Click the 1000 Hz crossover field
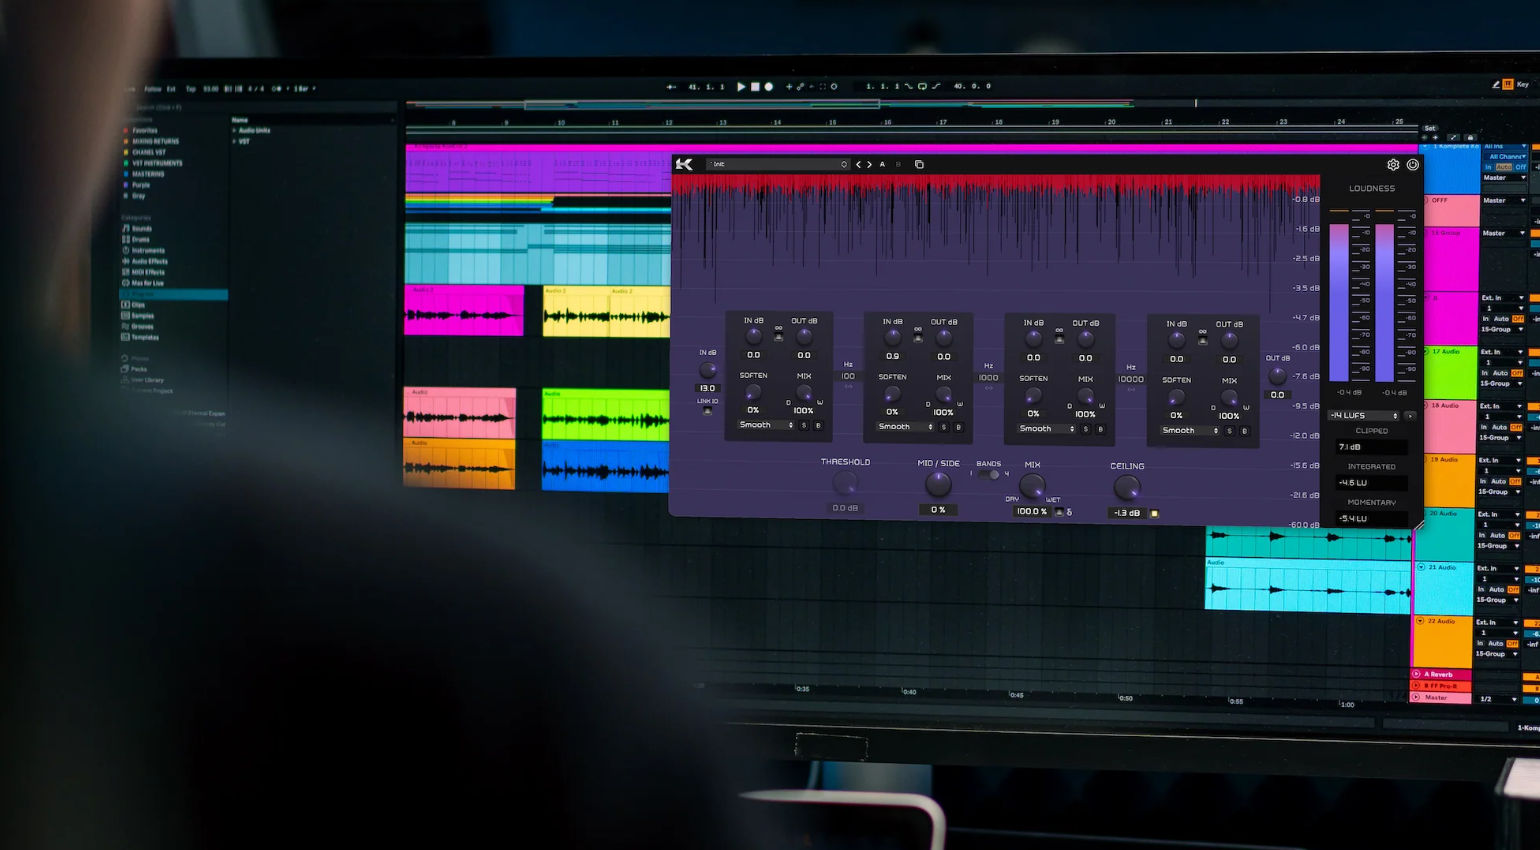This screenshot has height=850, width=1540. click(x=988, y=378)
